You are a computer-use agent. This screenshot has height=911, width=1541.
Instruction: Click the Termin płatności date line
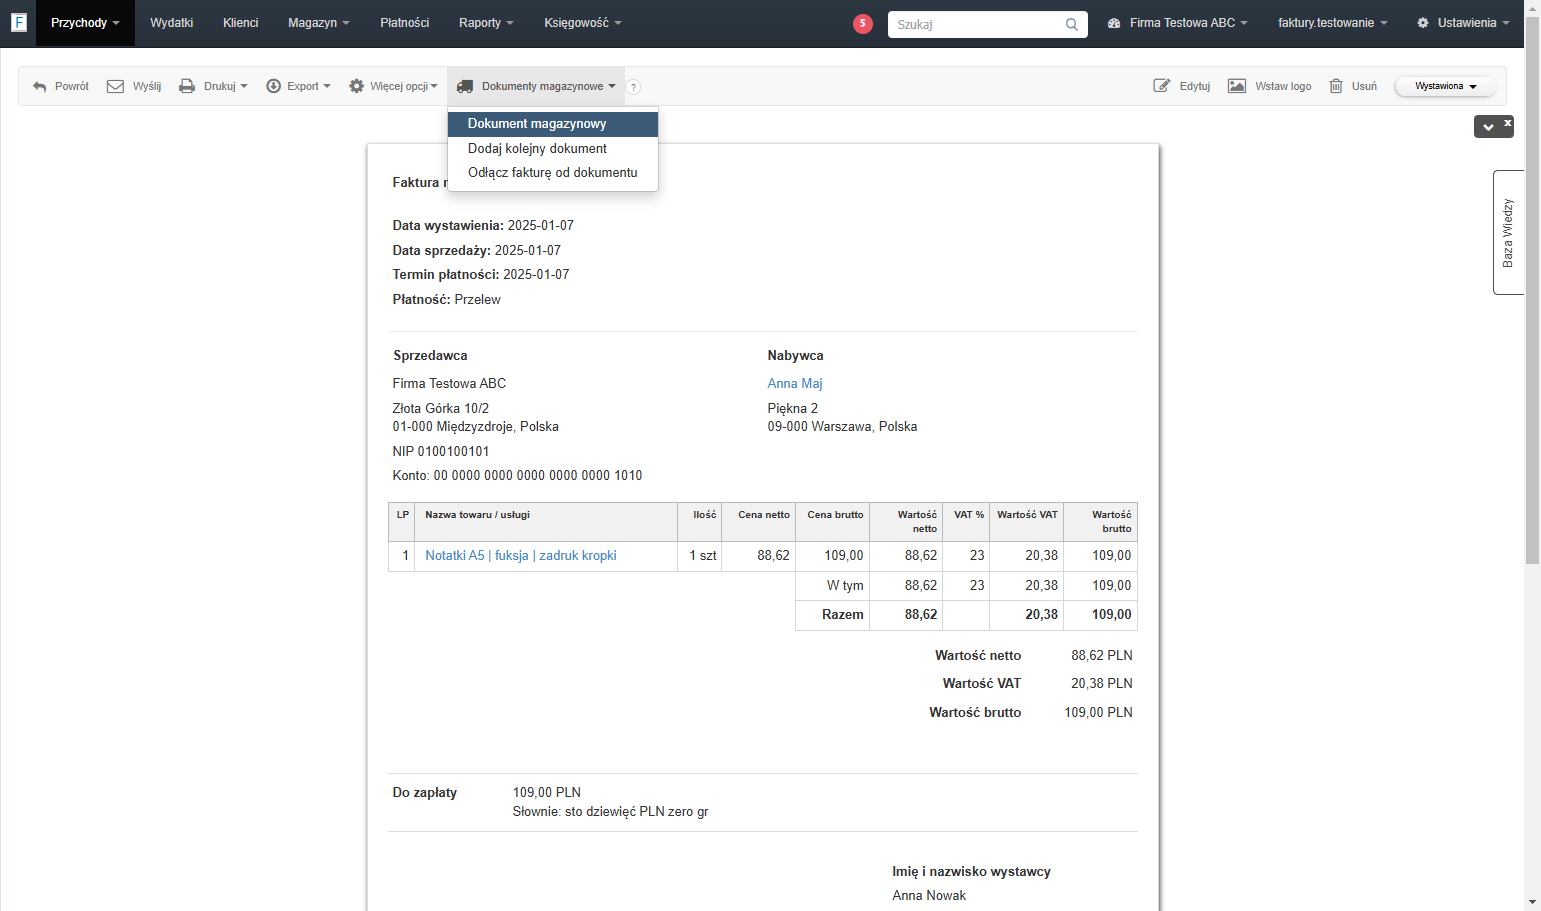point(481,275)
